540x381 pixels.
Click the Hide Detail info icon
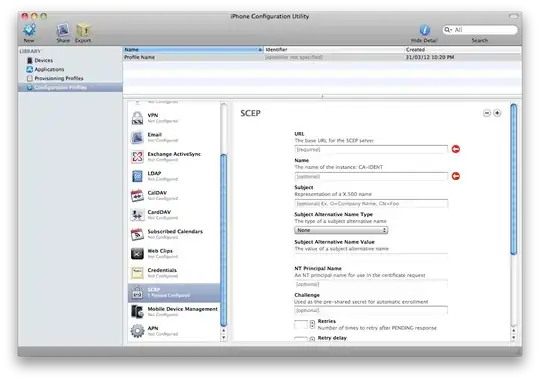[x=424, y=30]
